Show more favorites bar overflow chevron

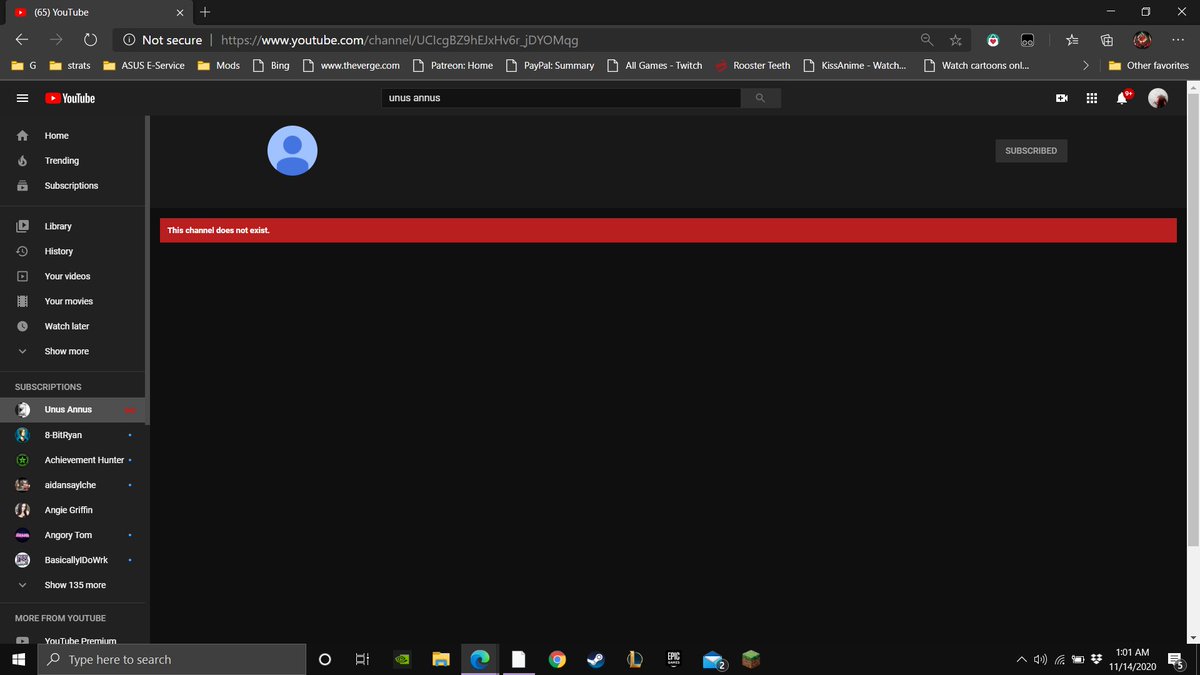[1086, 65]
